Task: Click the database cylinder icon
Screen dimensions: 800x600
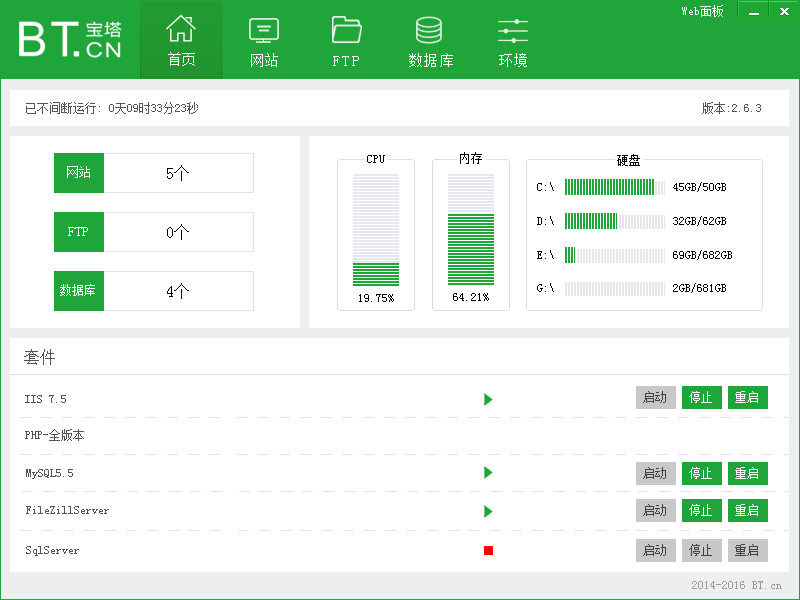Action: (x=429, y=30)
